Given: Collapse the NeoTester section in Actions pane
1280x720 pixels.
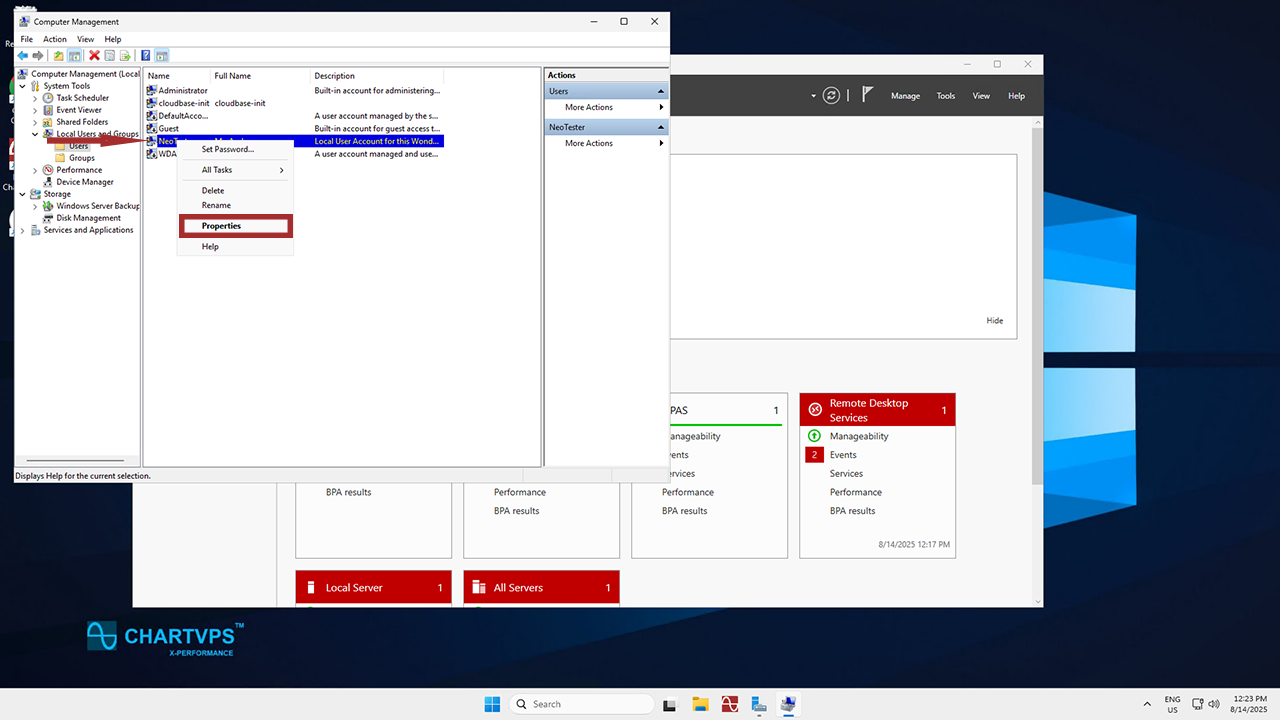Looking at the screenshot, I should click(660, 127).
